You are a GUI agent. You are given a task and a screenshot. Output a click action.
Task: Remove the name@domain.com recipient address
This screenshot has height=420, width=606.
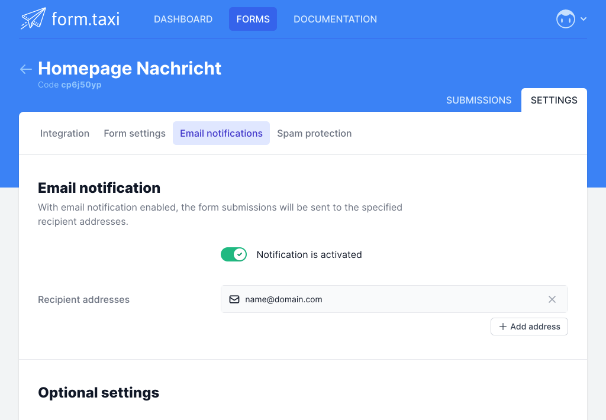(x=552, y=299)
